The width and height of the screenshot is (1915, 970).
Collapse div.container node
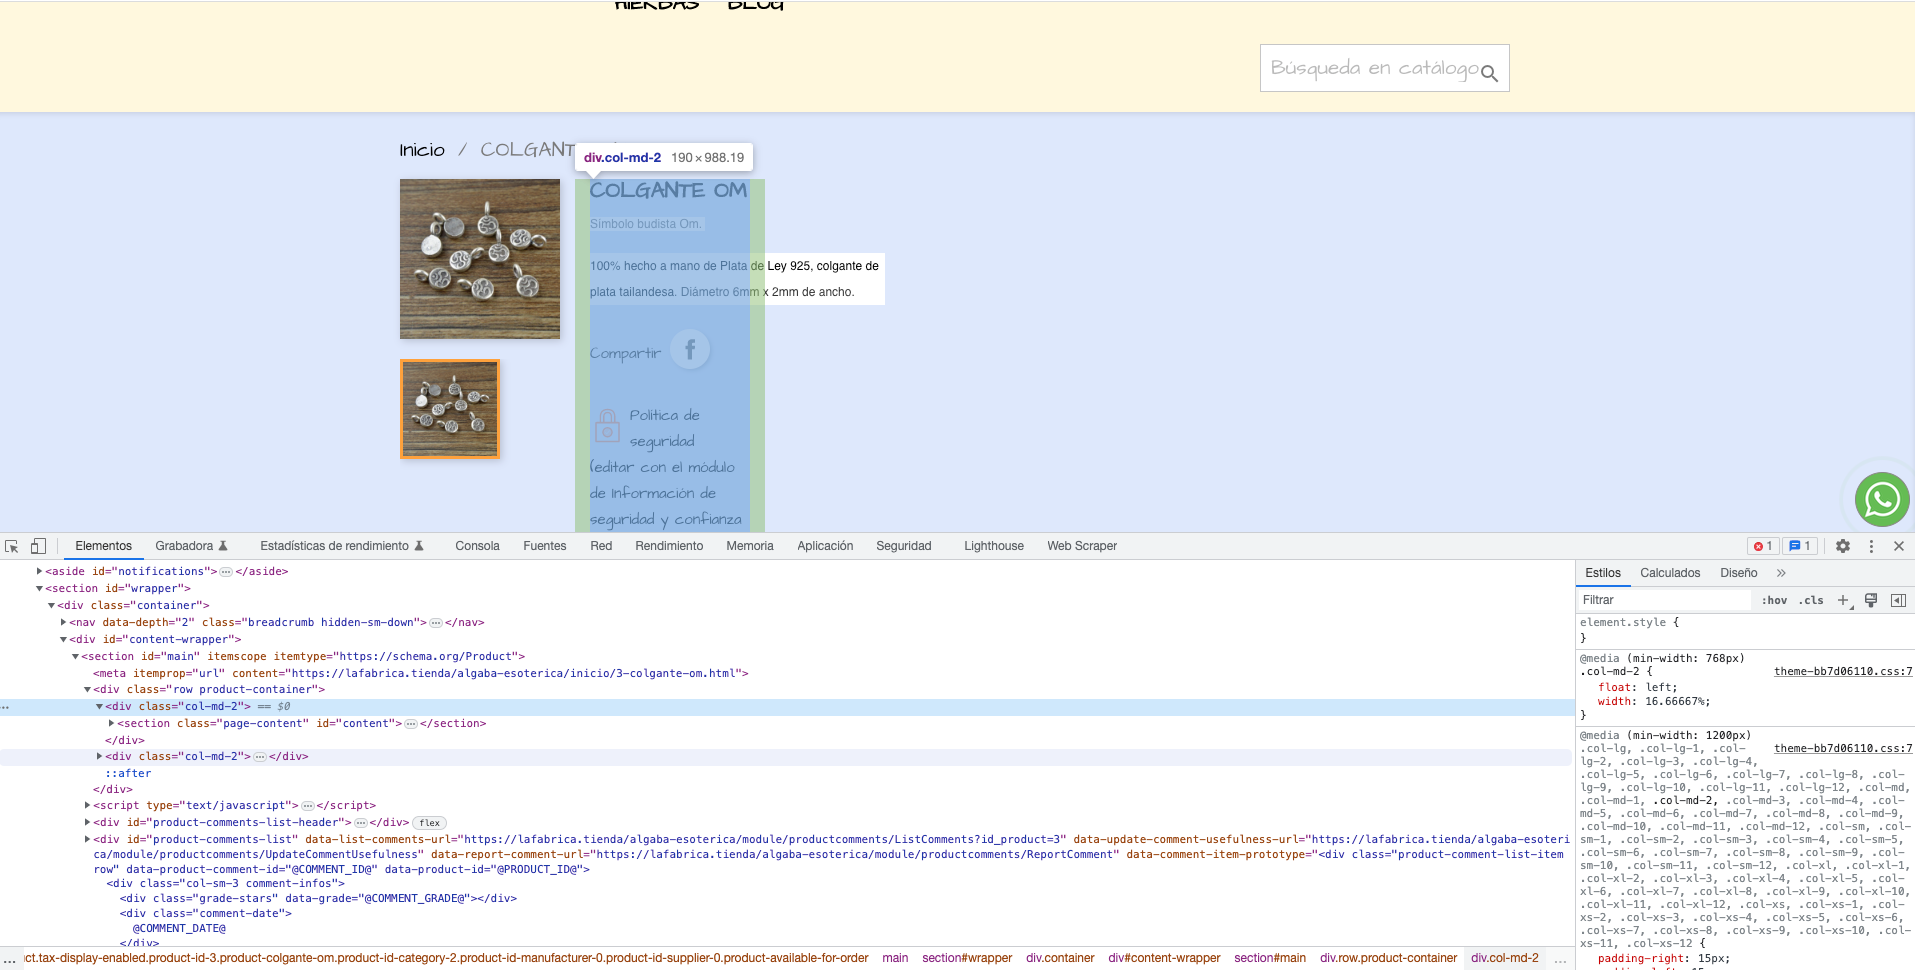51,605
